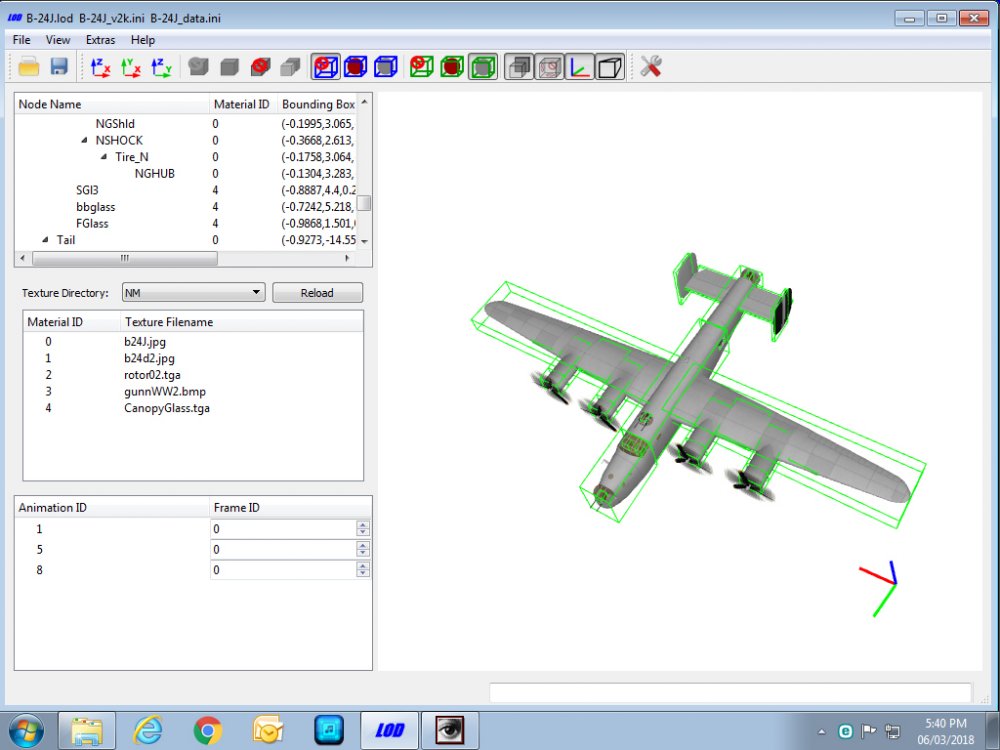Open the Texture Directory dropdown
1000x750 pixels.
tap(193, 293)
